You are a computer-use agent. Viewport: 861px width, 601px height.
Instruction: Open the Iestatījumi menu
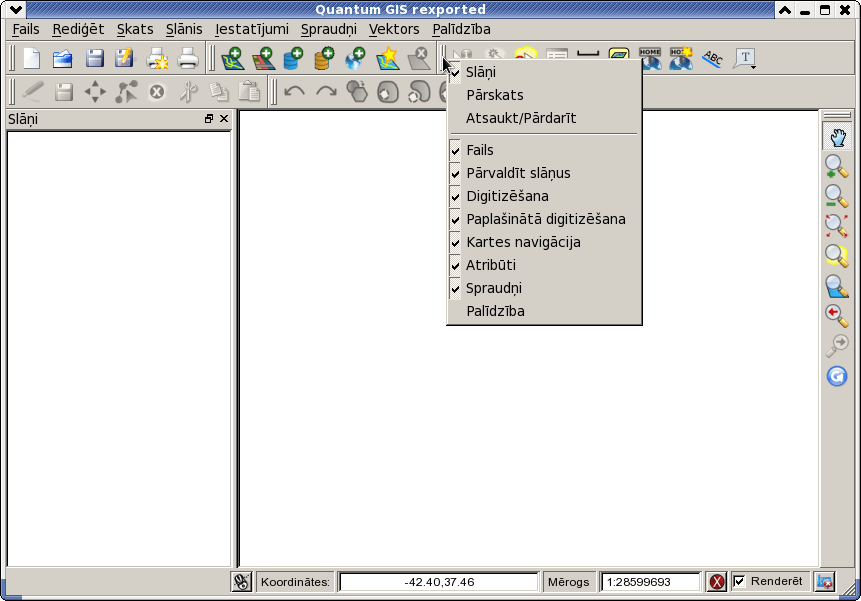pyautogui.click(x=251, y=29)
